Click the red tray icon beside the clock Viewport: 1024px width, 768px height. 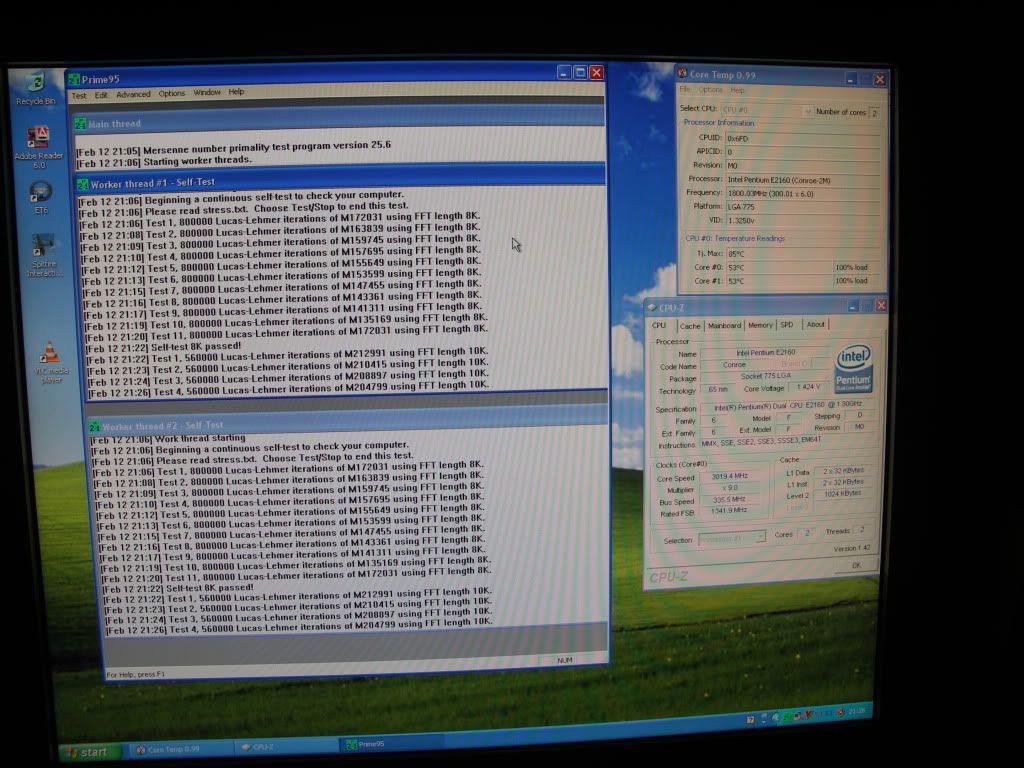(840, 712)
